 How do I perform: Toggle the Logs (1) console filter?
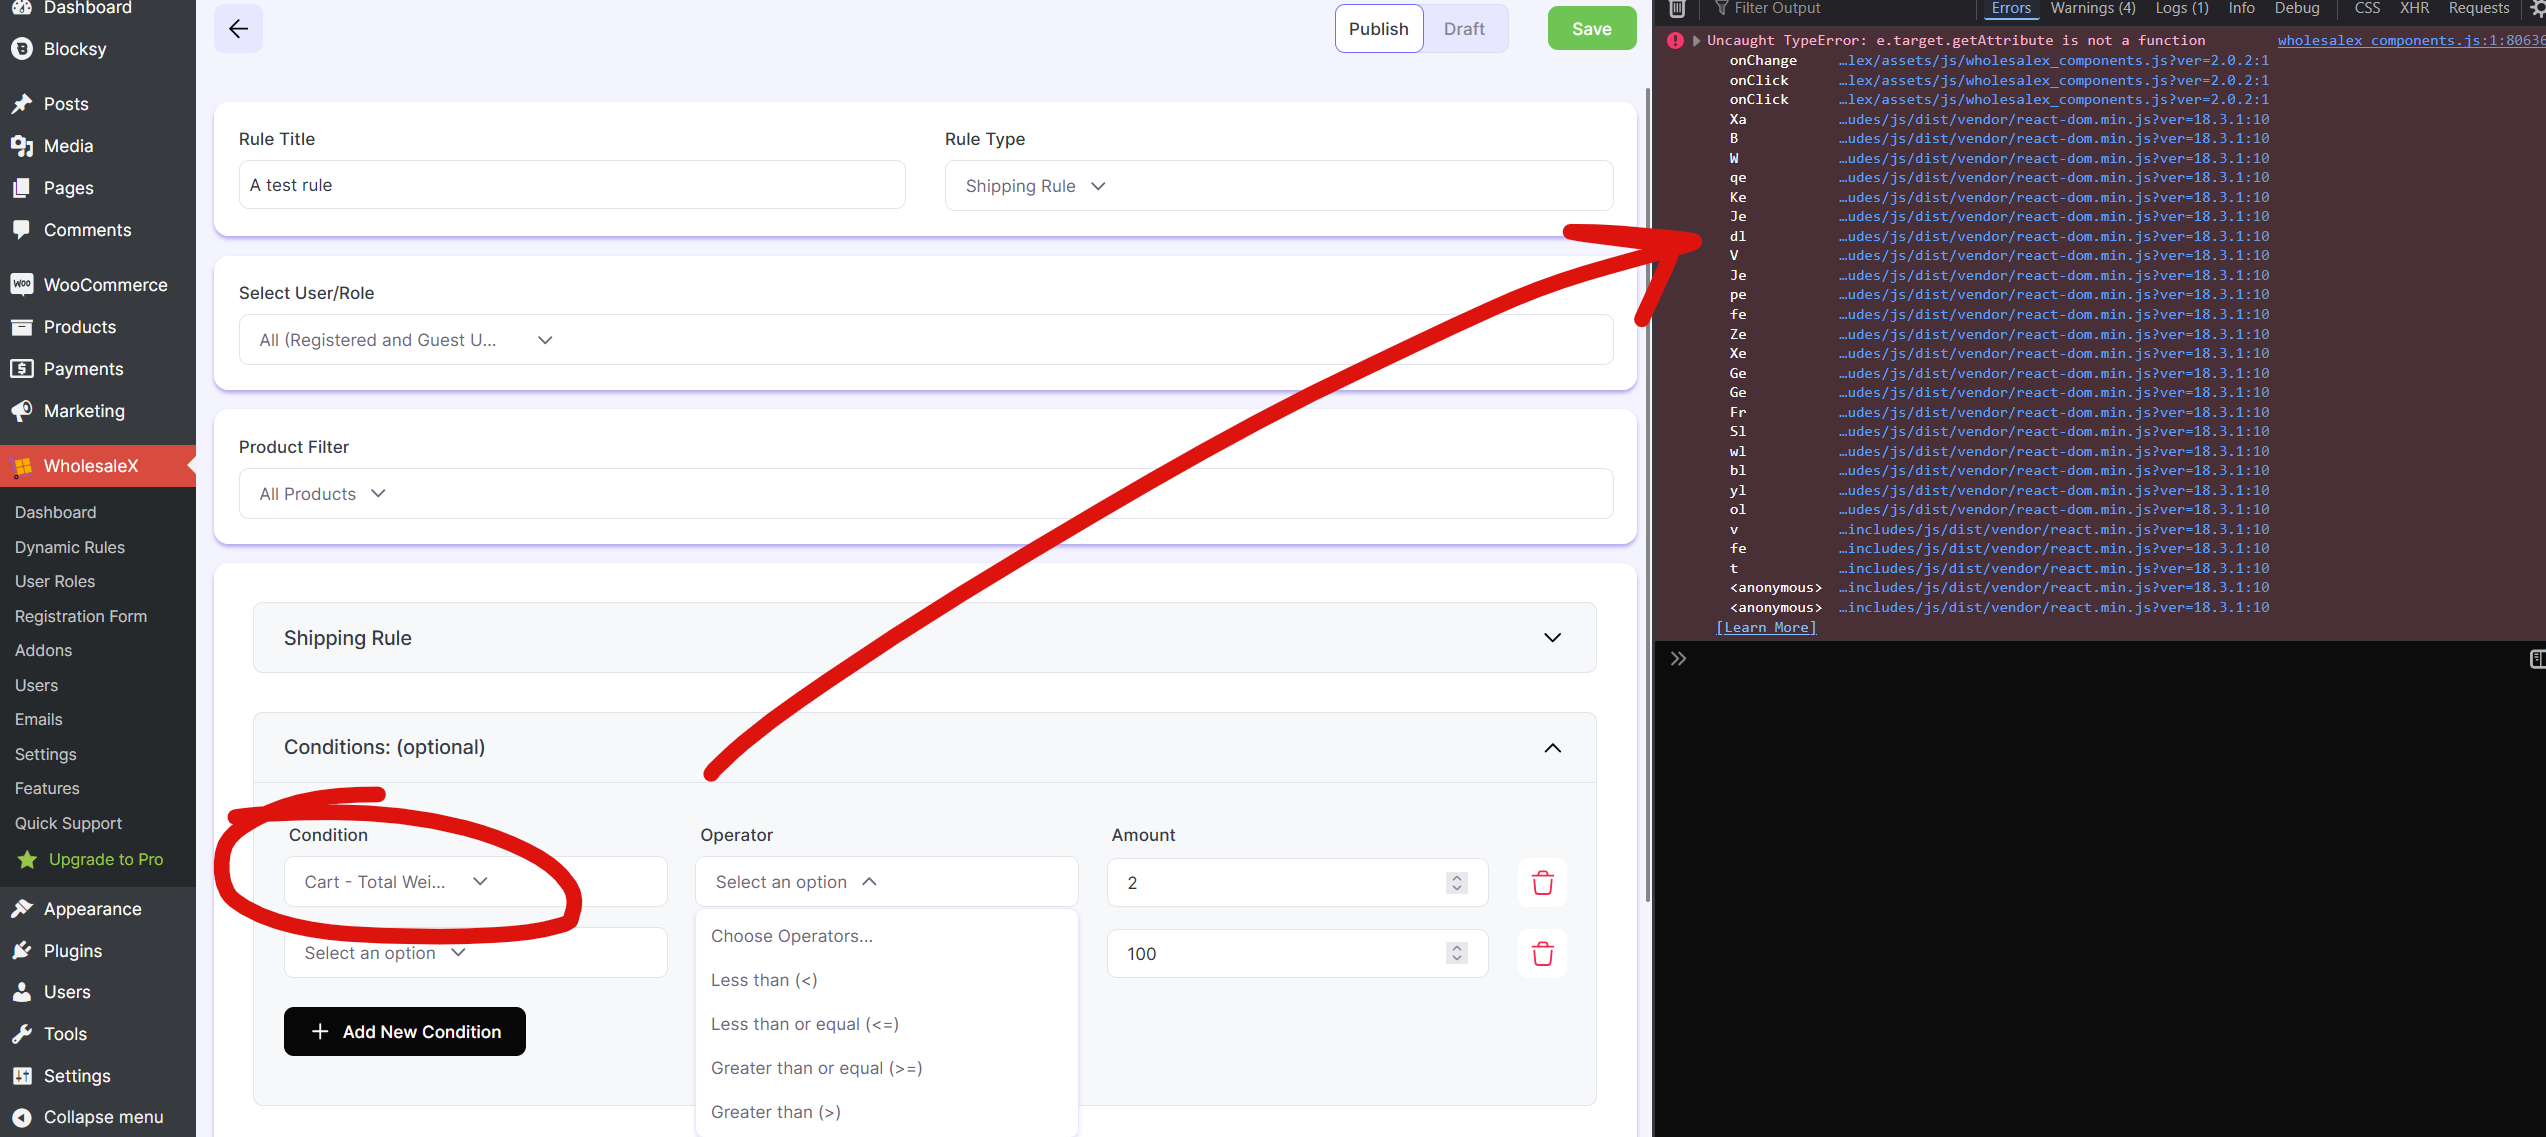tap(2182, 8)
